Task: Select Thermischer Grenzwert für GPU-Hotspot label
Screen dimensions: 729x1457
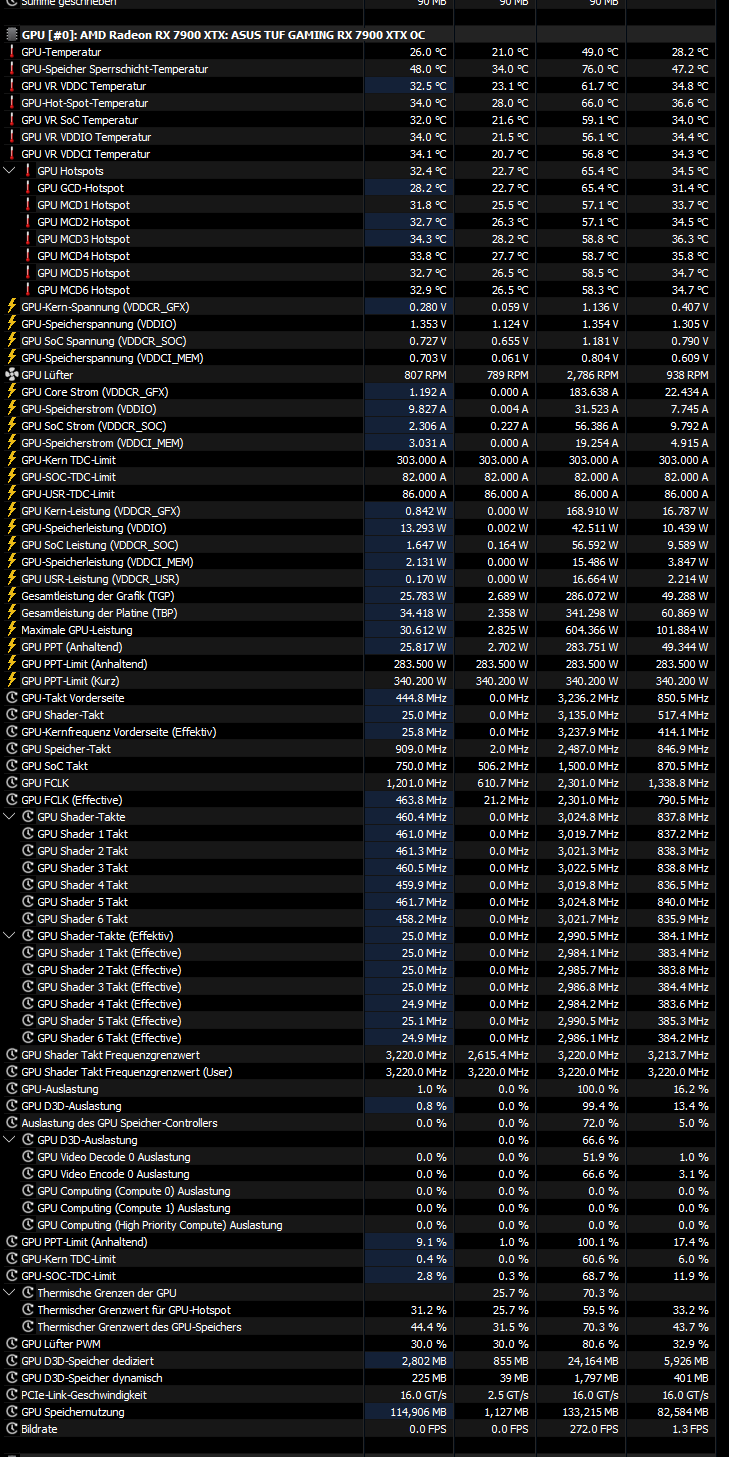Action: click(134, 1309)
